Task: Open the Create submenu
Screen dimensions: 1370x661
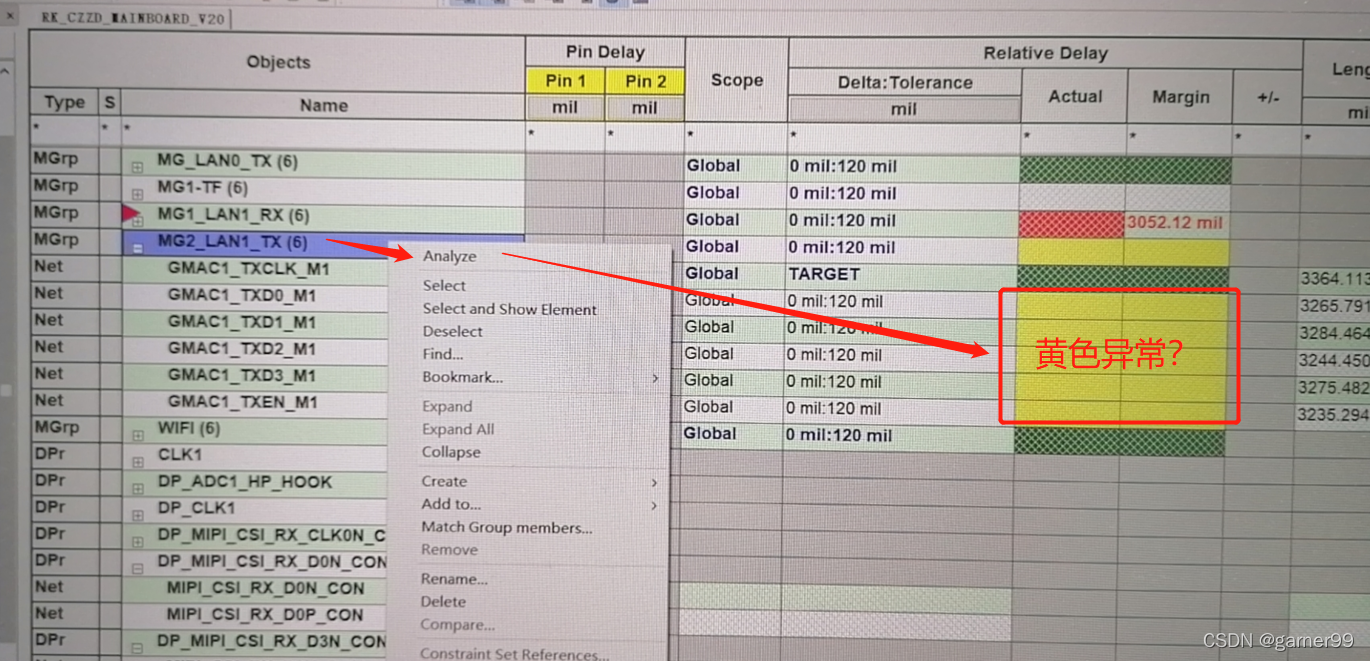Action: click(x=444, y=481)
